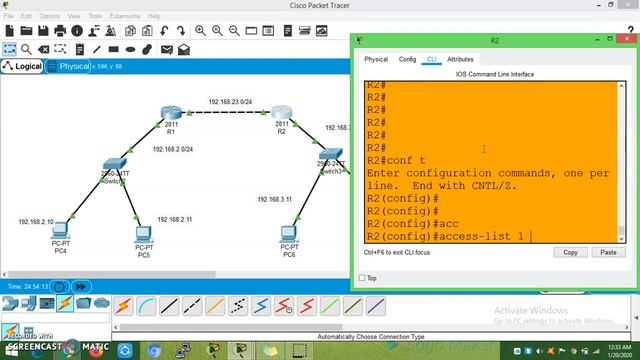Click Fast Forward Time button
This screenshot has height=360, width=640.
(81, 287)
